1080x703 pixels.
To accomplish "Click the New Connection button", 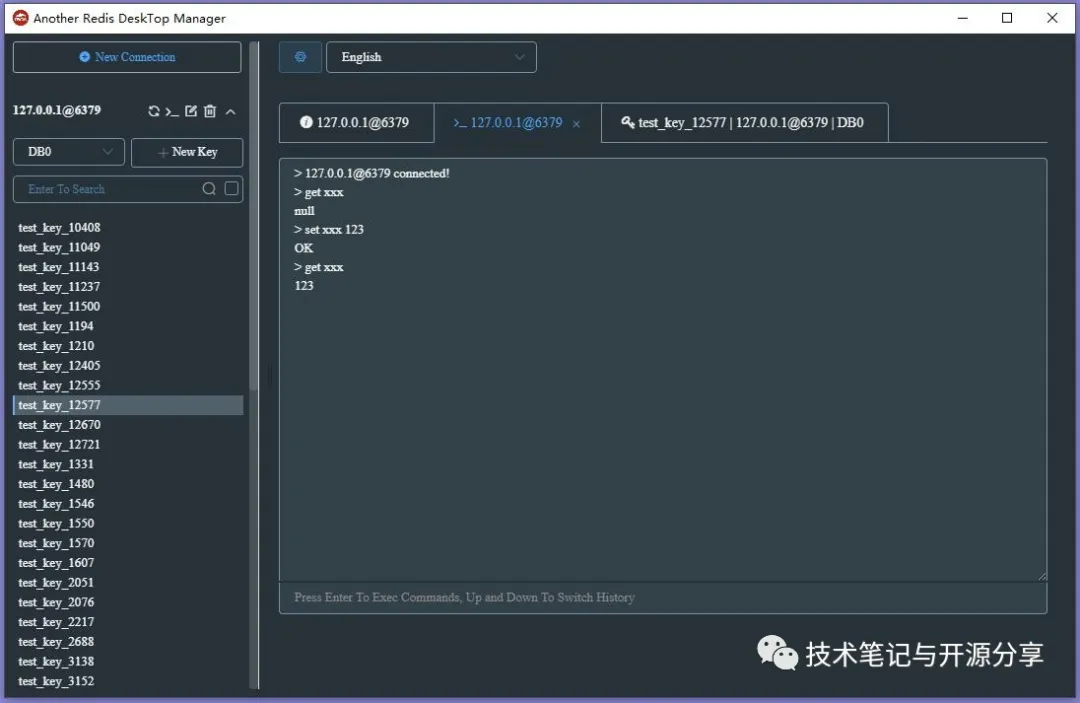I will [127, 57].
